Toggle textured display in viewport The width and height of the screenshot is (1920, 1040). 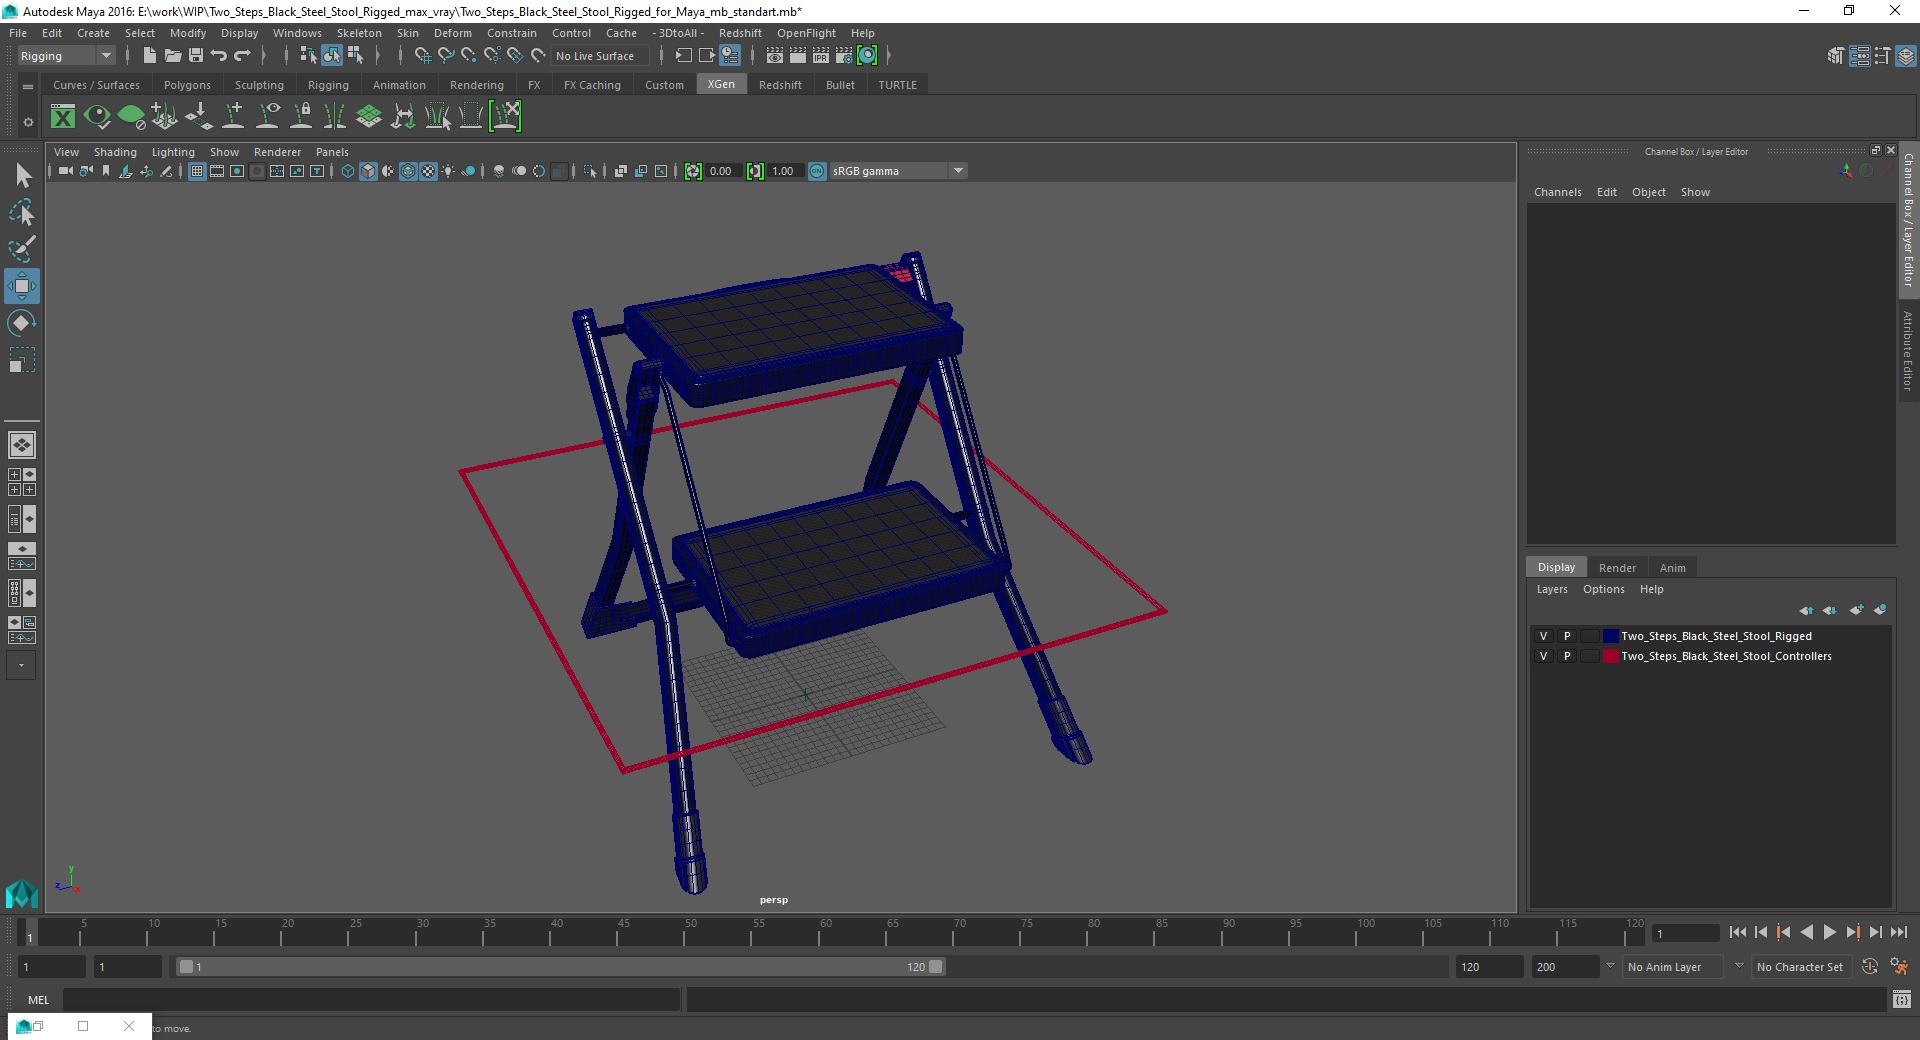pyautogui.click(x=428, y=171)
